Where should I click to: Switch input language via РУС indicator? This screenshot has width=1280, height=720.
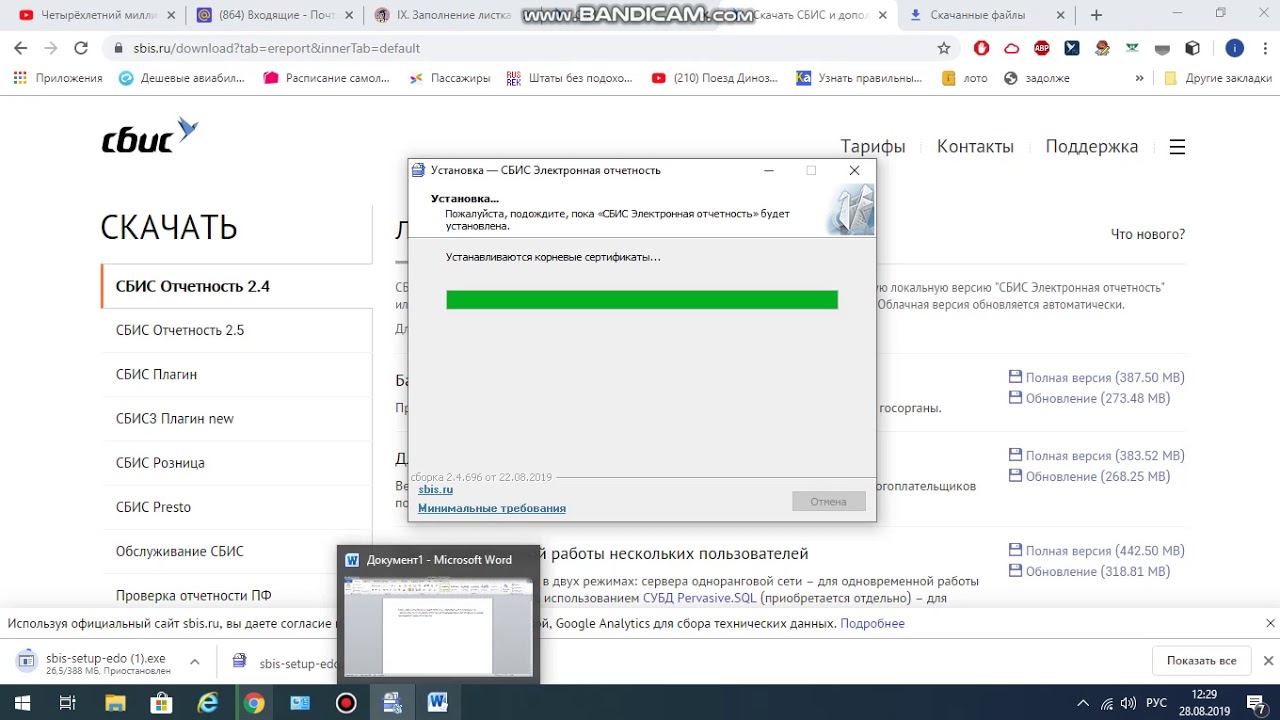[1156, 703]
